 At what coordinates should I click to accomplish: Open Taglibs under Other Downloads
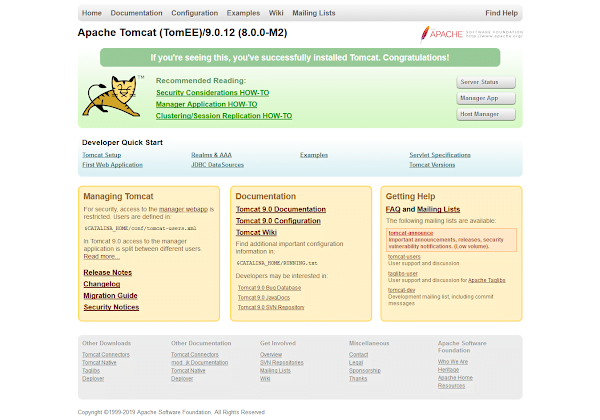(x=91, y=371)
